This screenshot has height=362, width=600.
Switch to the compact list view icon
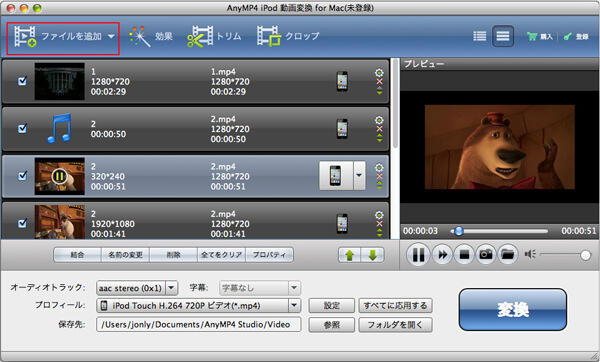click(x=479, y=36)
